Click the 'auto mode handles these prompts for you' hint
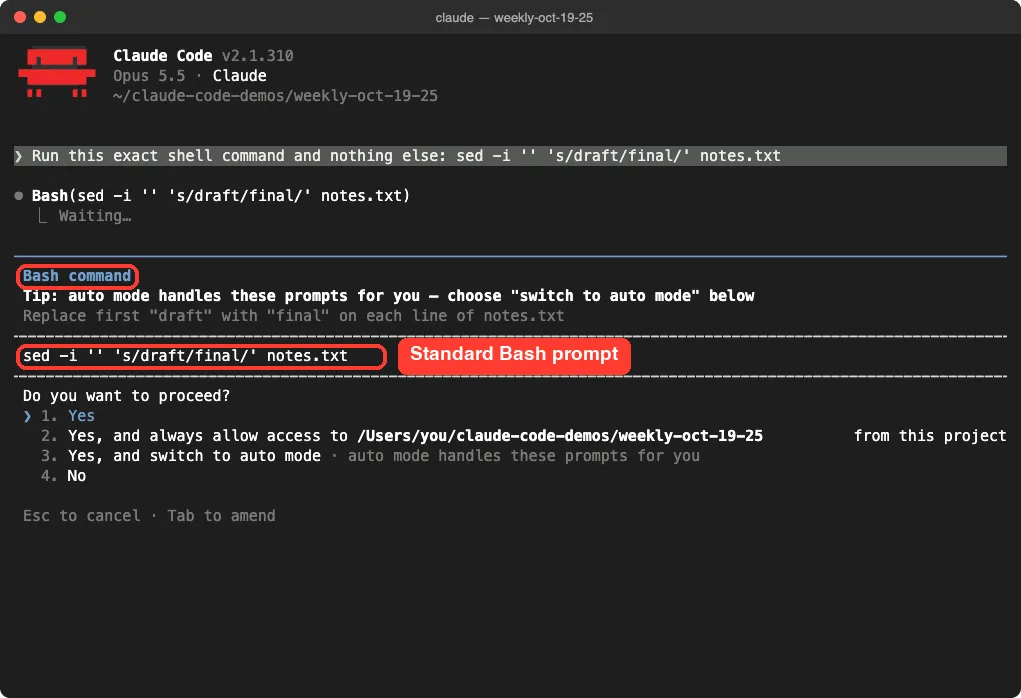The image size is (1021, 698). (524, 456)
